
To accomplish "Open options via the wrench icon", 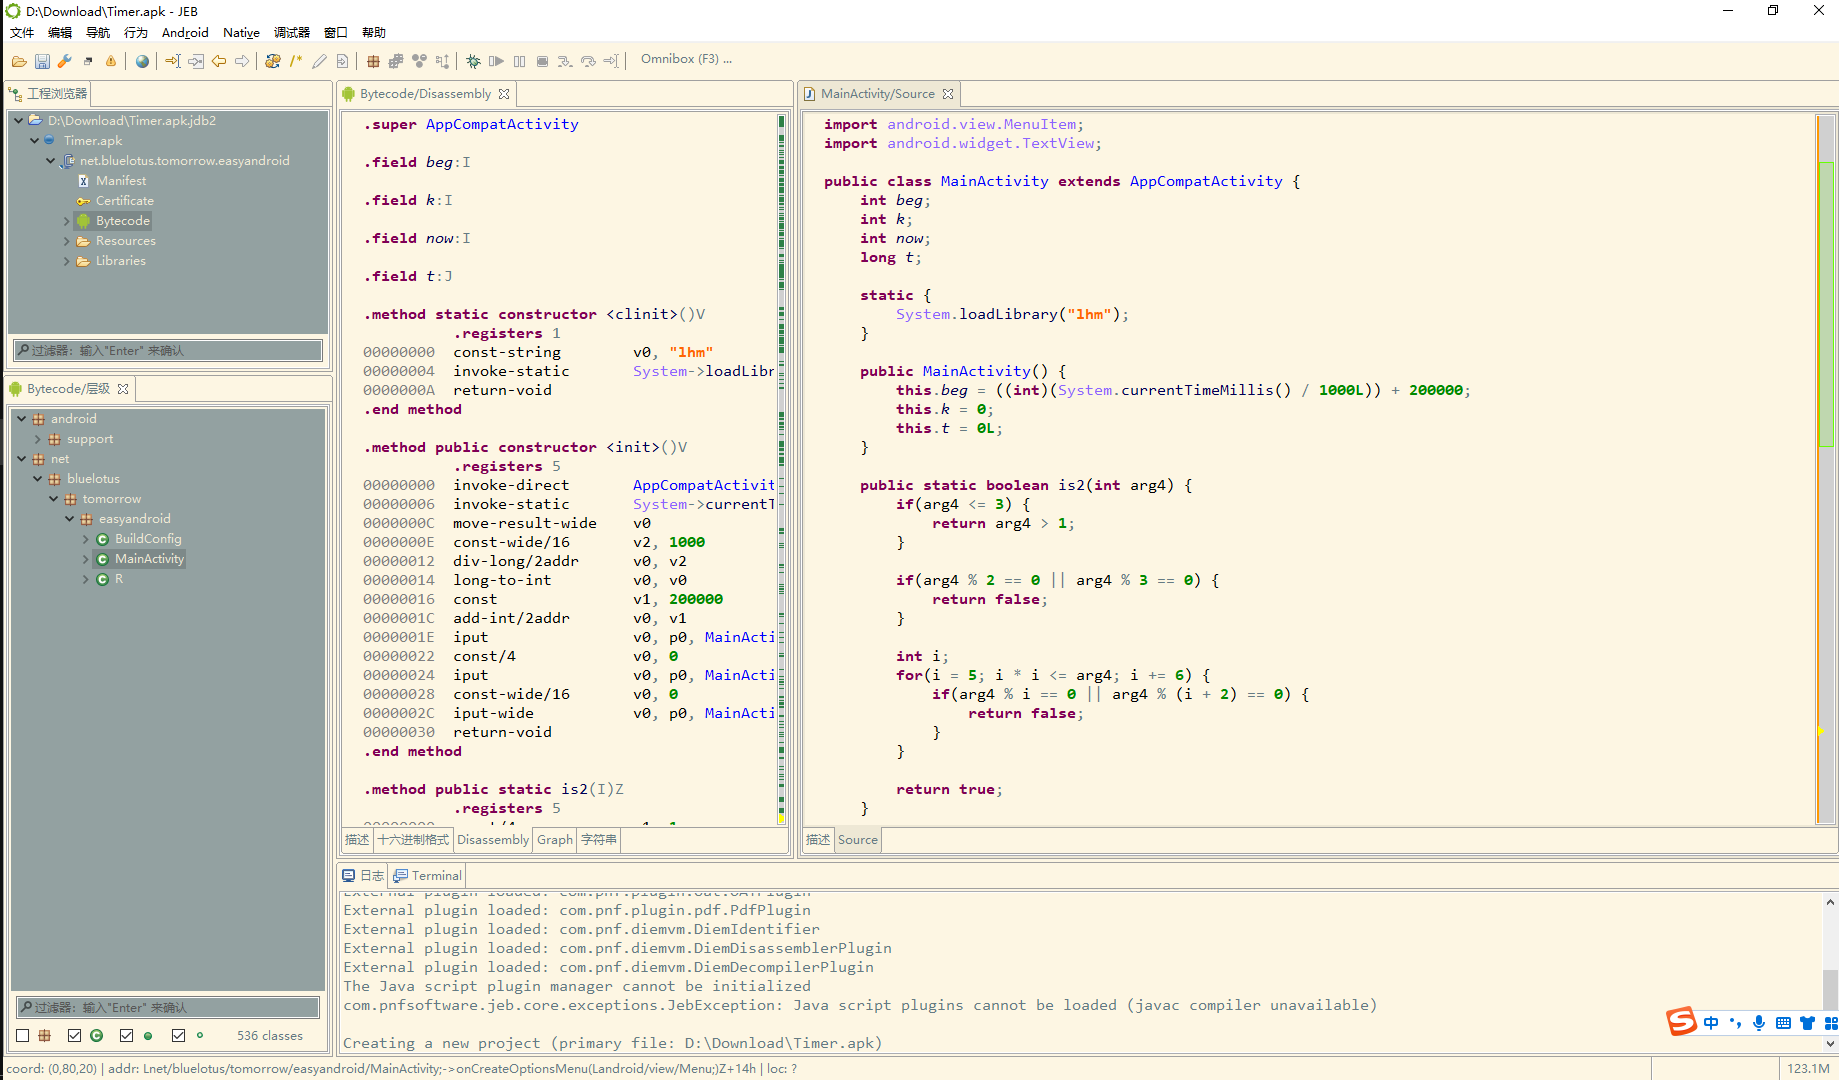I will pos(64,60).
